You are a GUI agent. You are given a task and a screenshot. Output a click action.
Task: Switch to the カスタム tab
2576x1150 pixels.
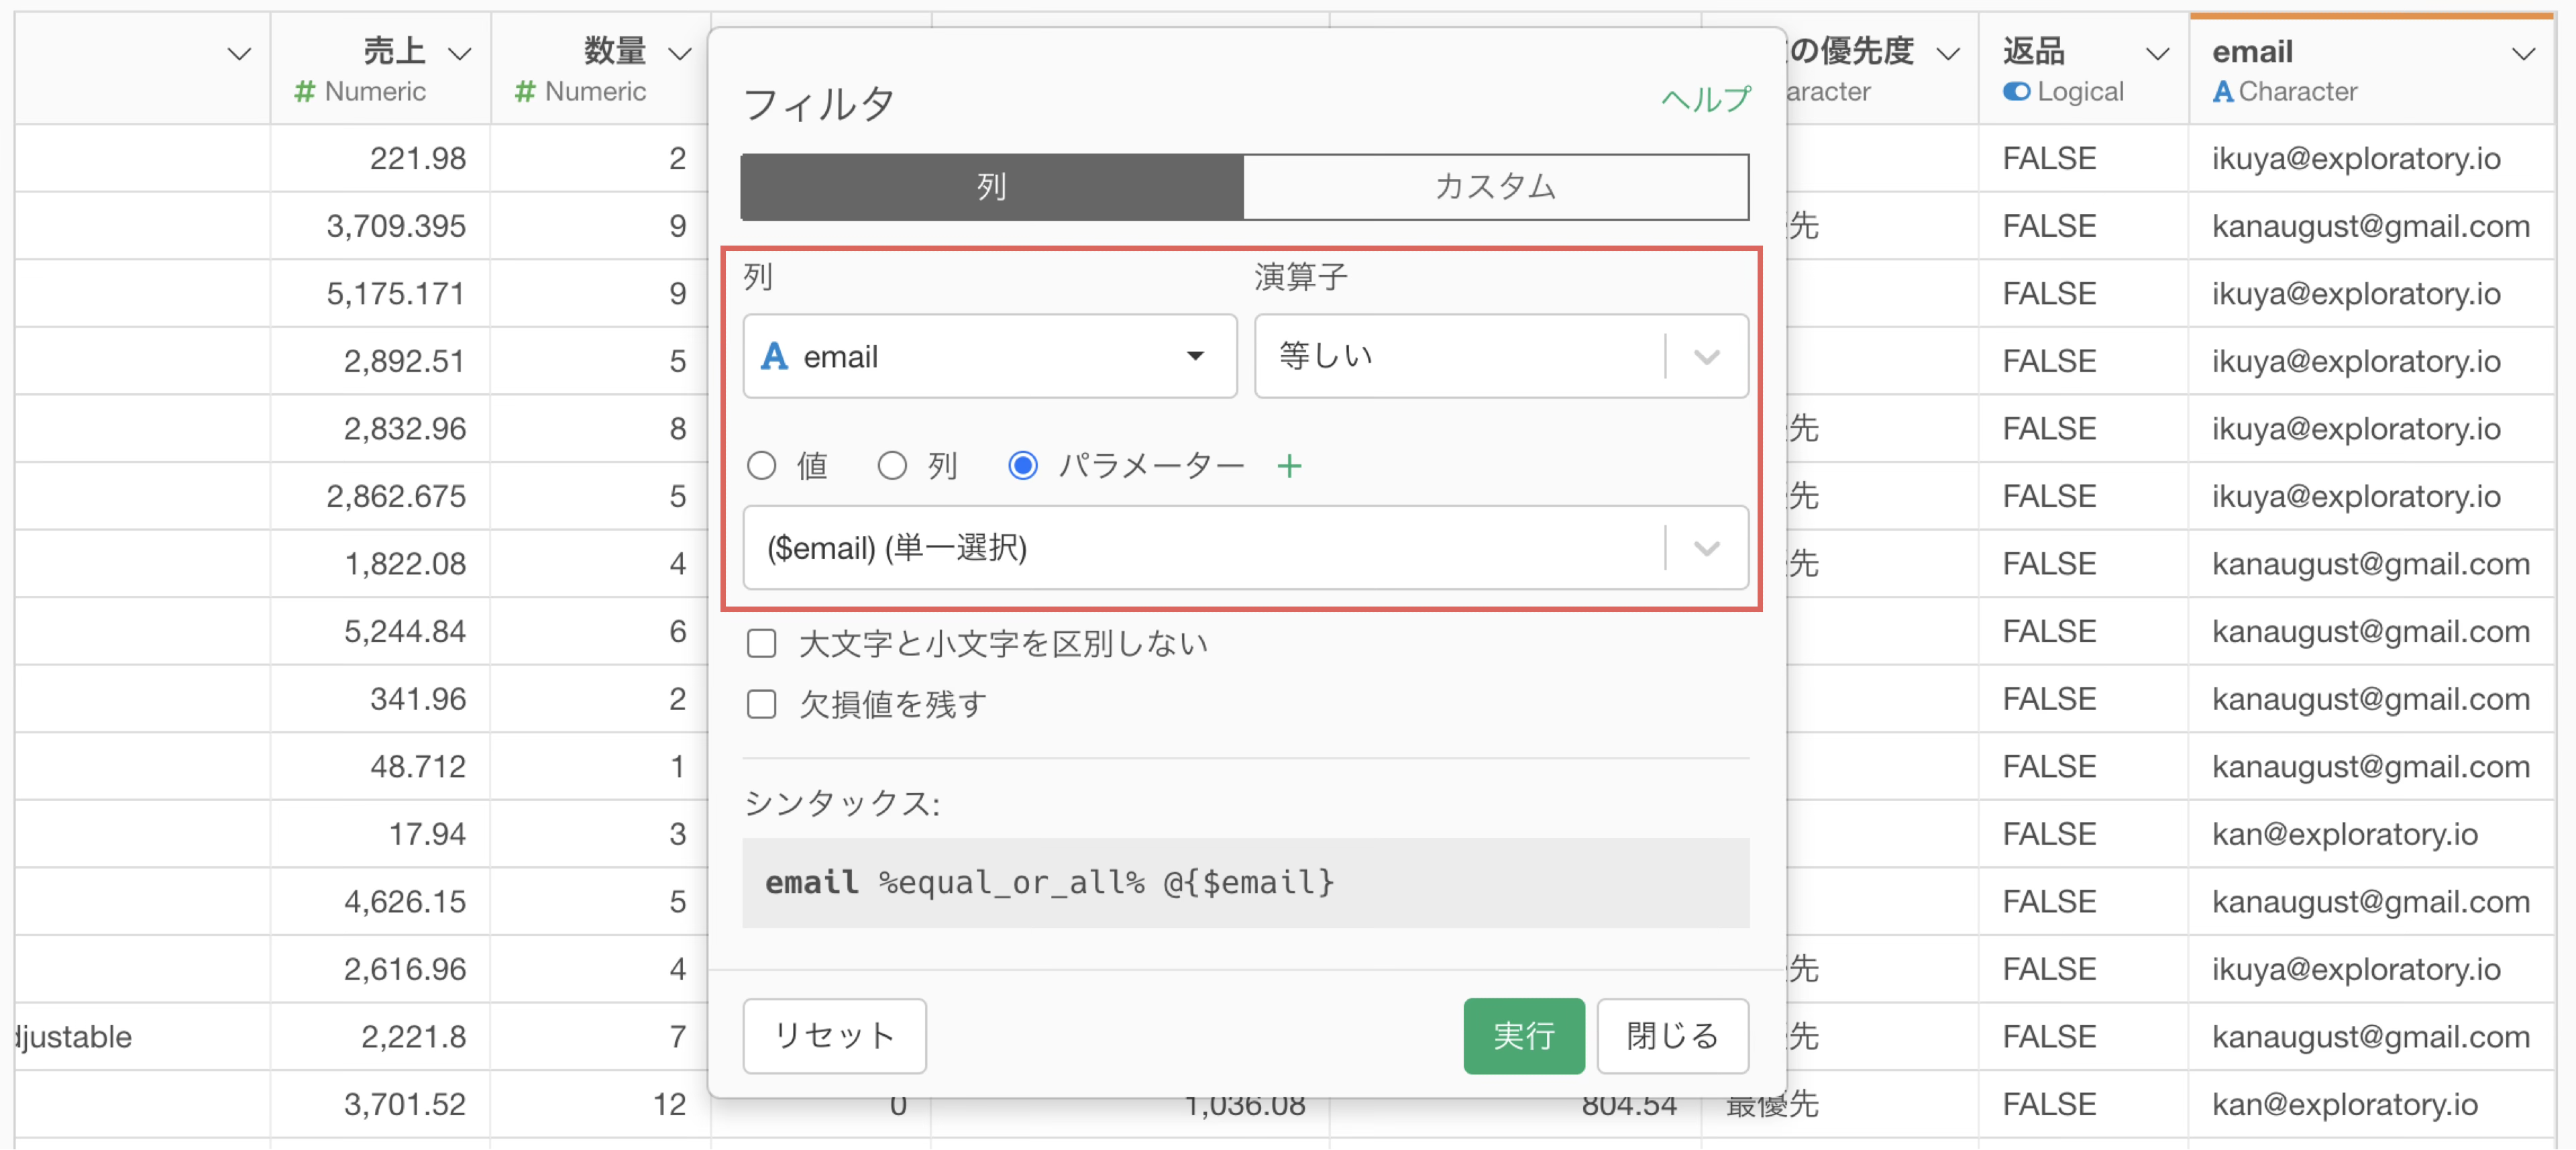[1495, 187]
